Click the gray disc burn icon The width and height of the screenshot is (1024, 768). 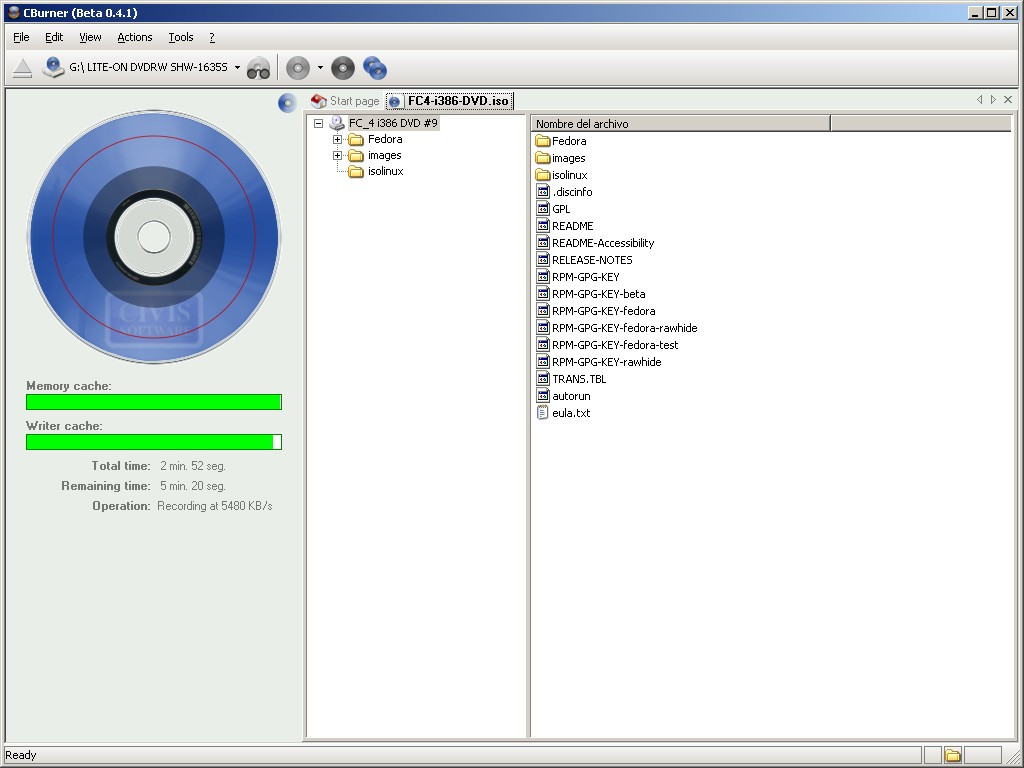pos(298,68)
